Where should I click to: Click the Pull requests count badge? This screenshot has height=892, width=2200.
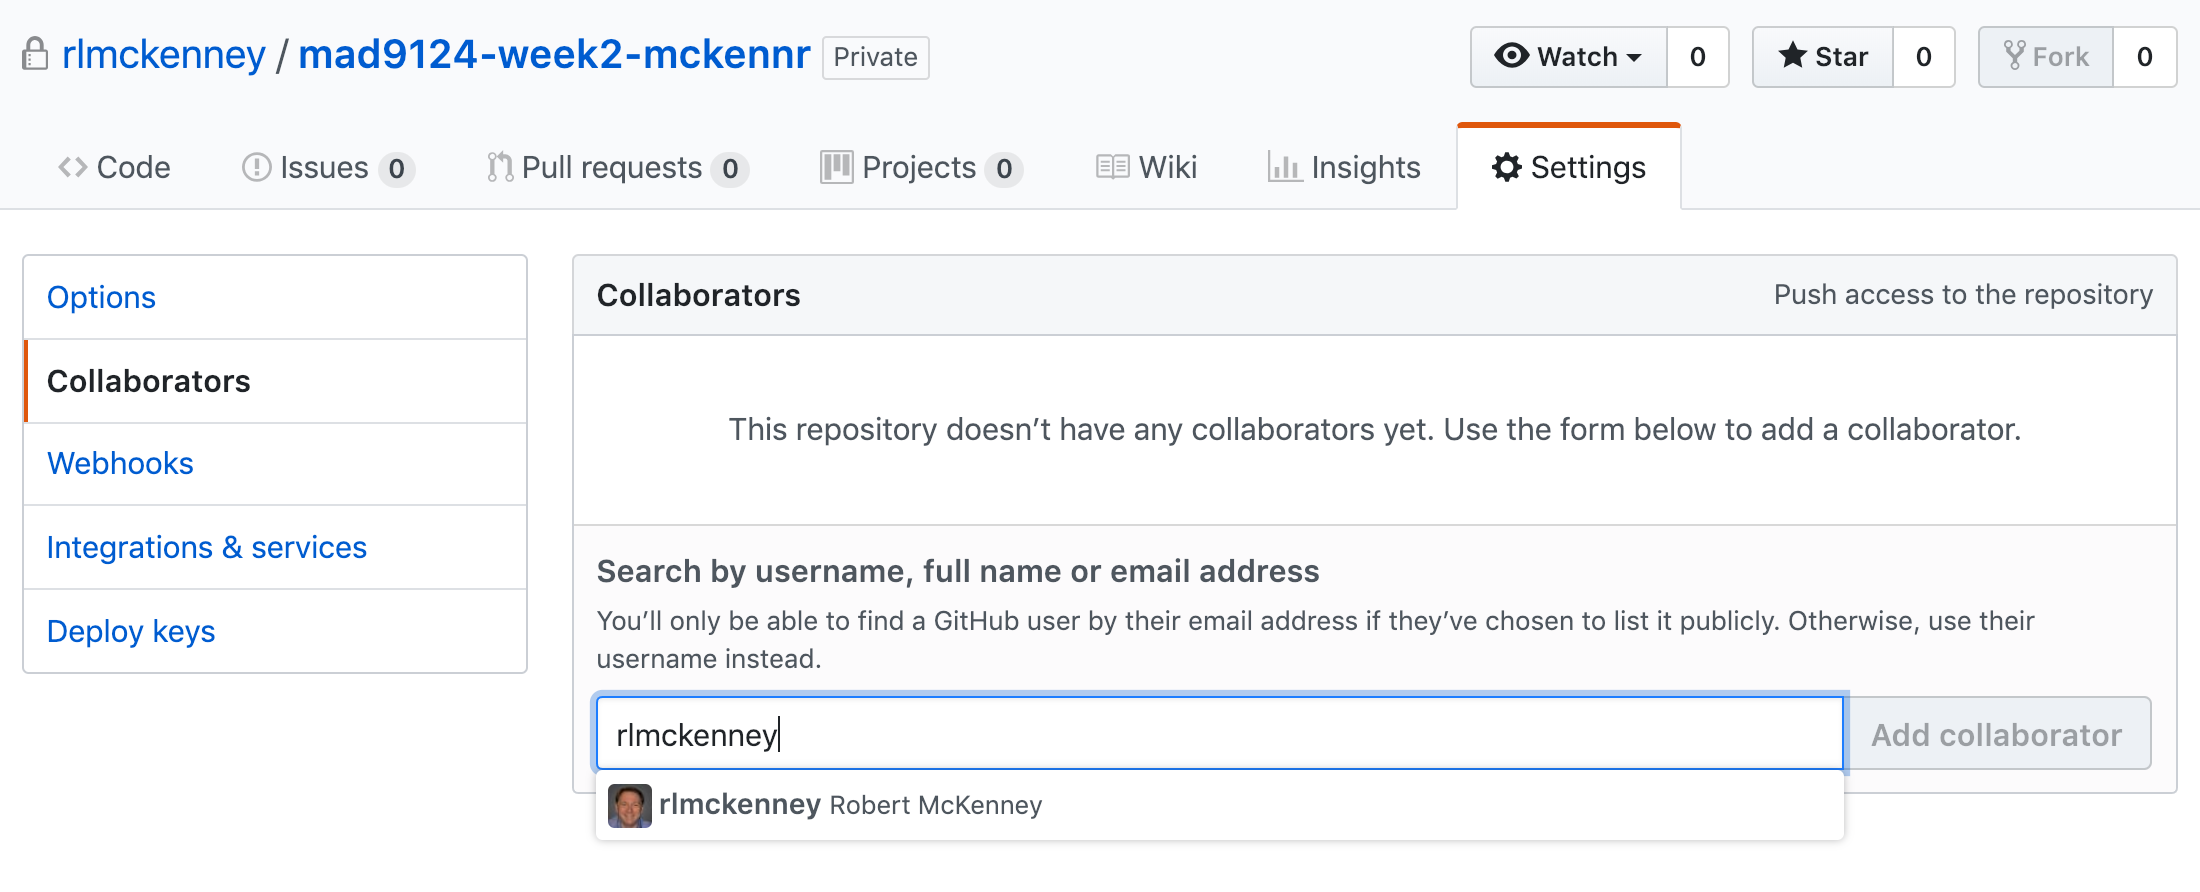click(x=731, y=169)
